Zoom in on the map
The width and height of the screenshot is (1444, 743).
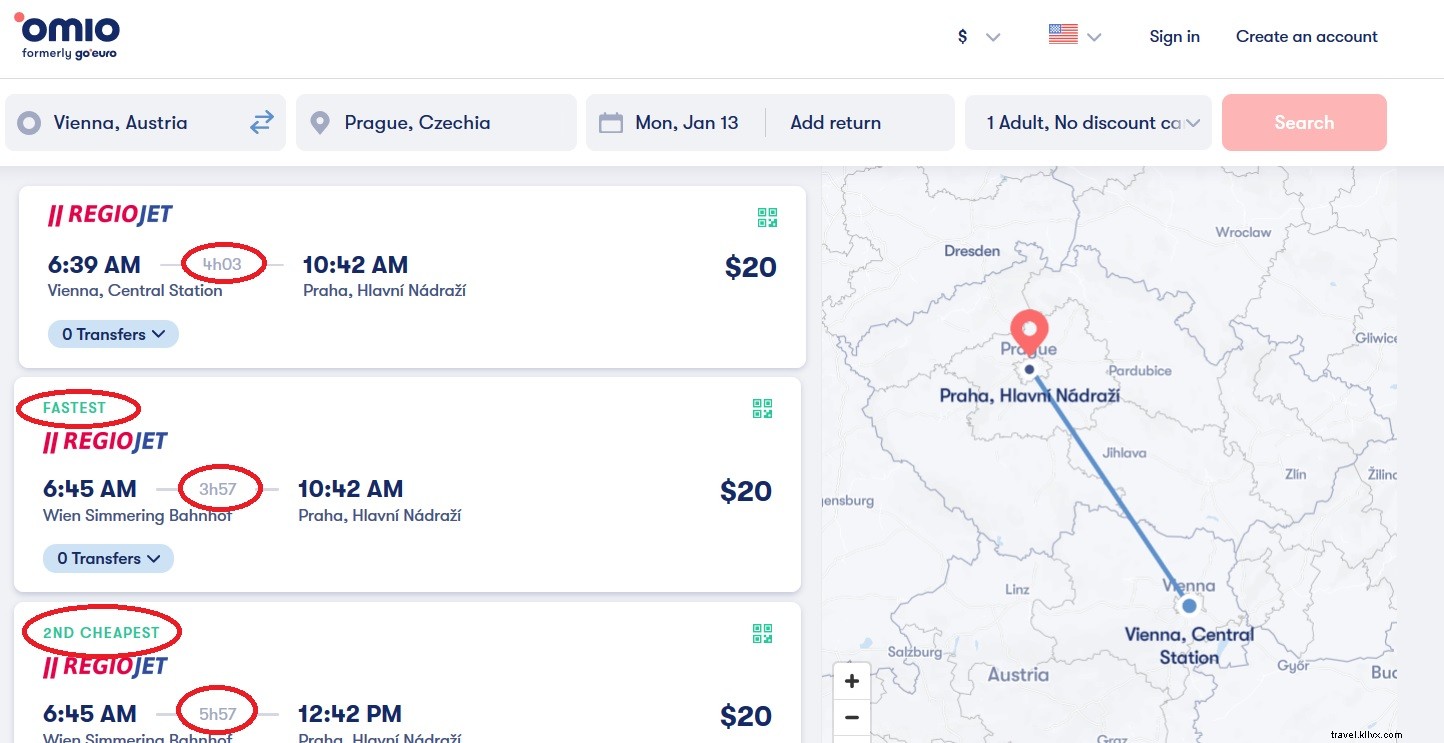click(x=852, y=682)
